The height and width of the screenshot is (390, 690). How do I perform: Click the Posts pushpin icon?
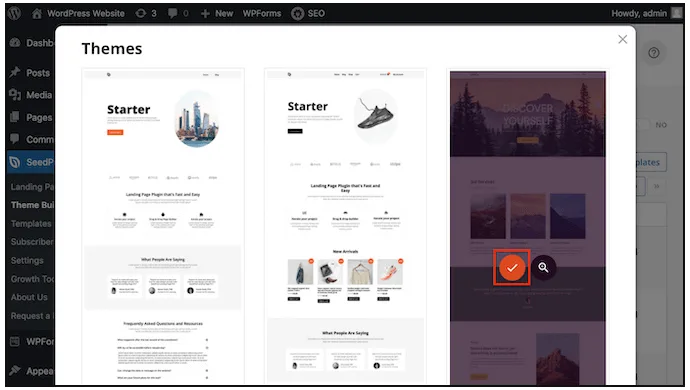(x=15, y=72)
